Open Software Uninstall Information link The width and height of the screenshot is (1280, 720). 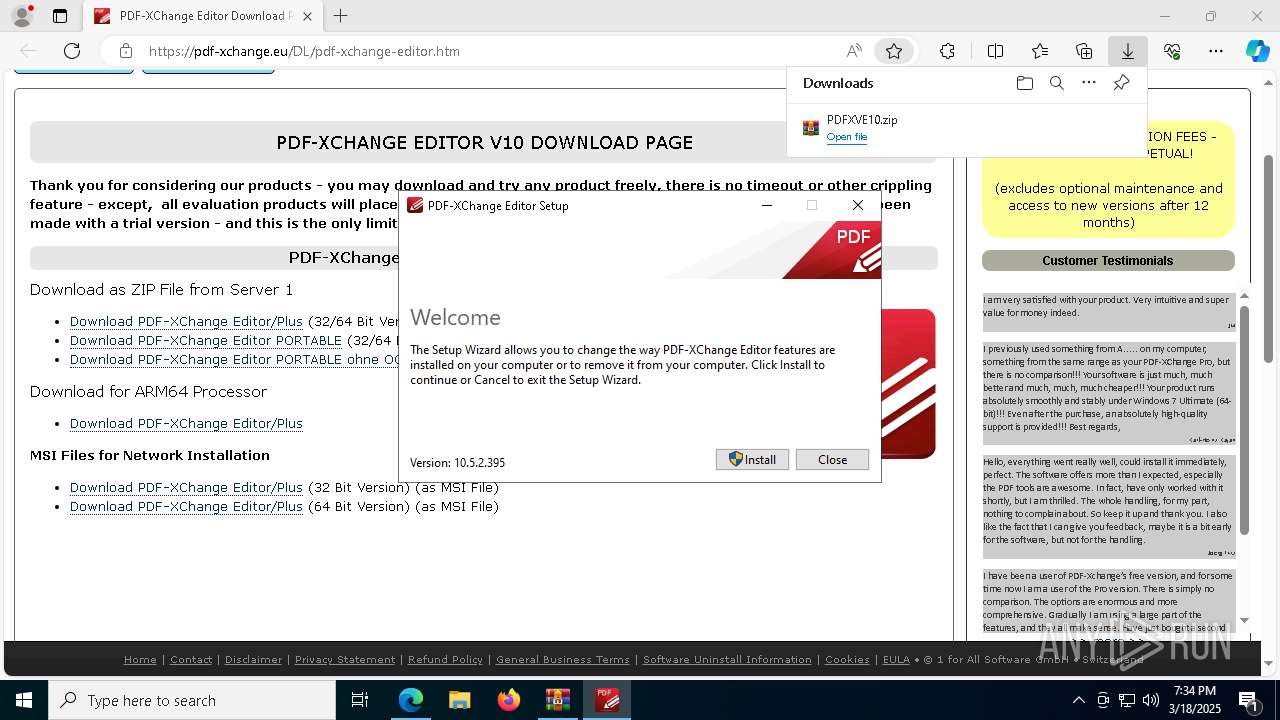(x=727, y=660)
